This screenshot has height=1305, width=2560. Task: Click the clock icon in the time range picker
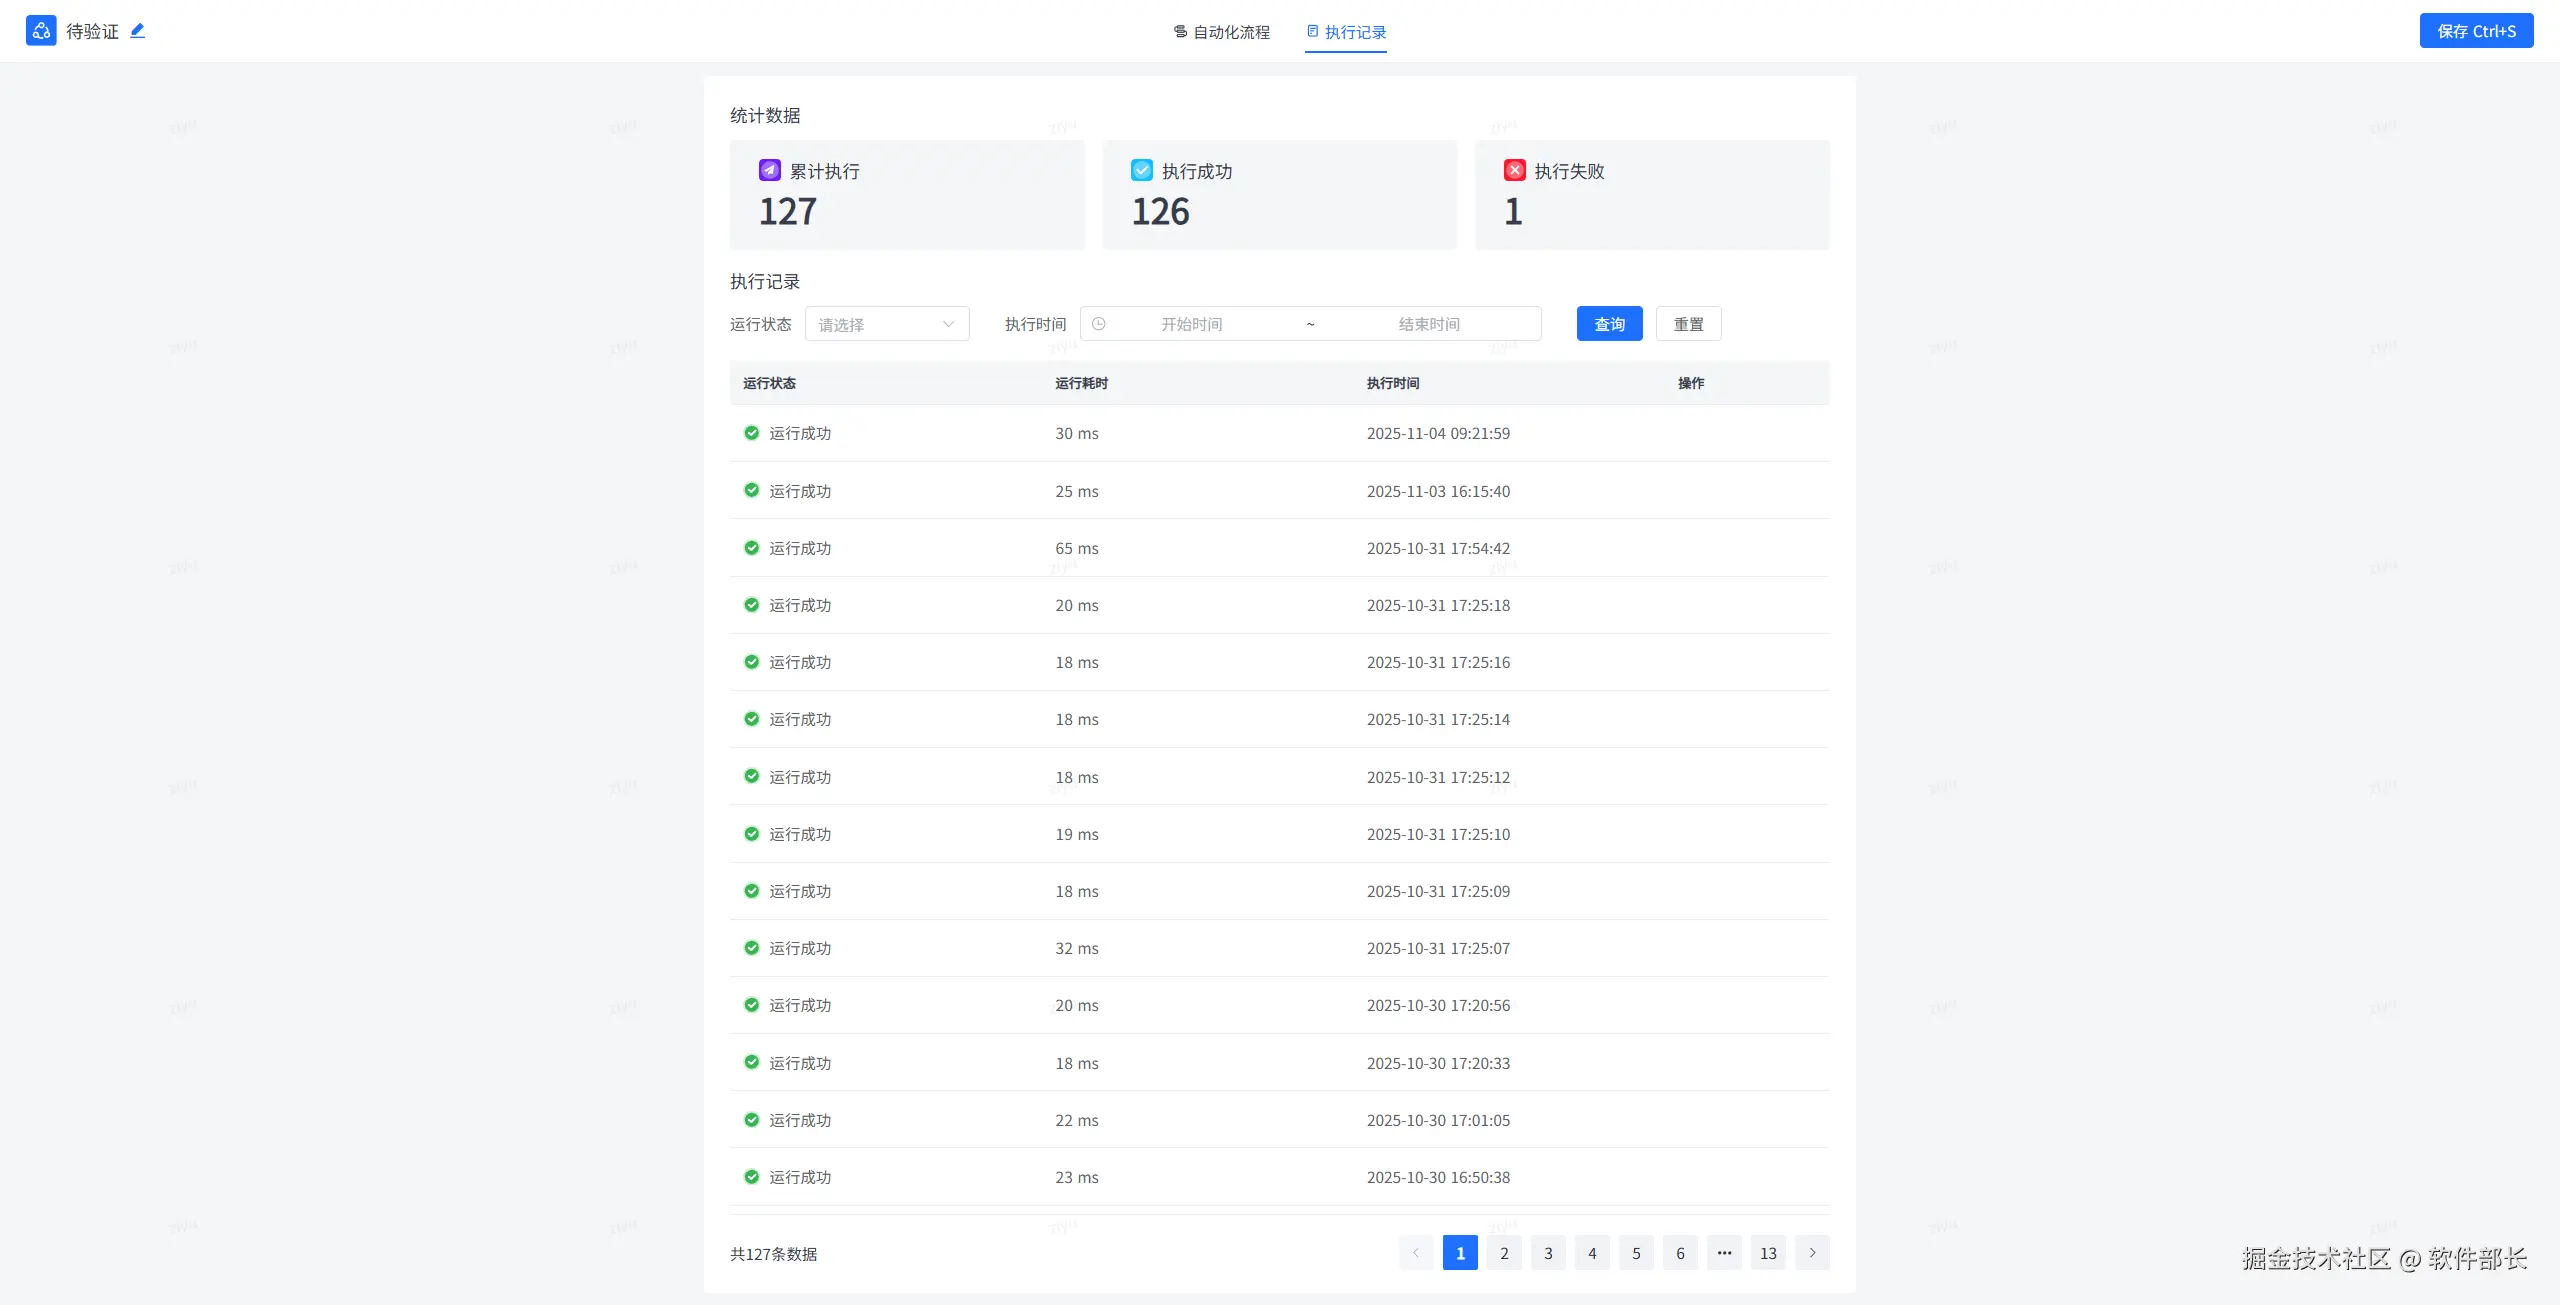1099,324
